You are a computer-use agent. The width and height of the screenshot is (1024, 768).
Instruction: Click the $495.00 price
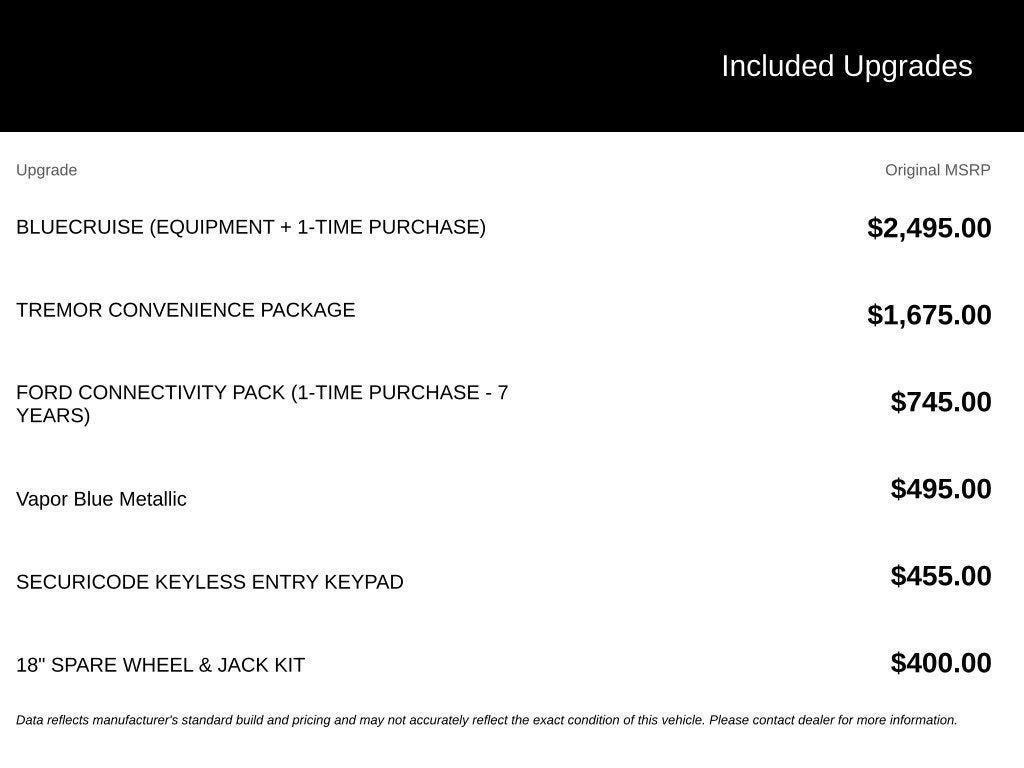tap(940, 488)
